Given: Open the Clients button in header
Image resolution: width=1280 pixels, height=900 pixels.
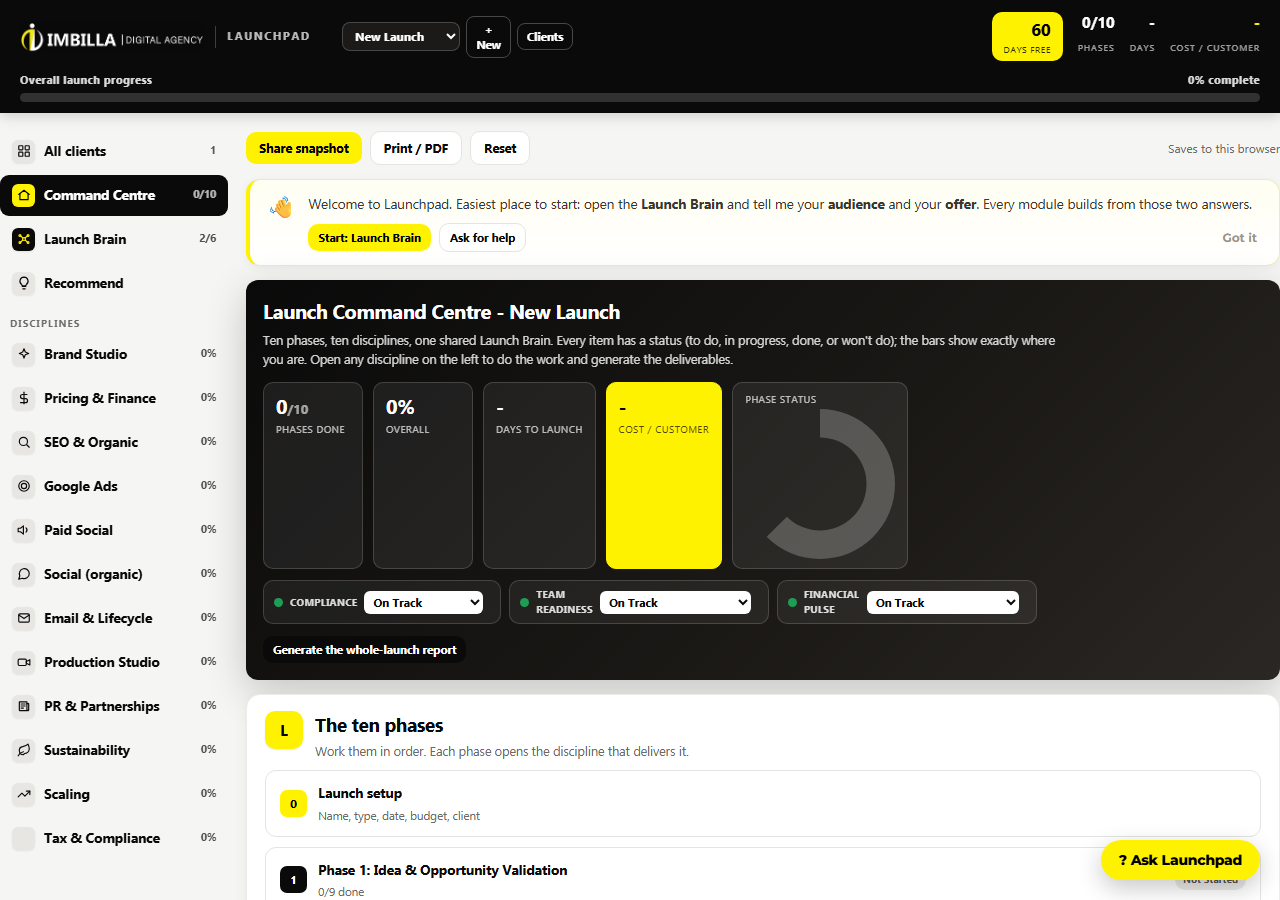Looking at the screenshot, I should point(545,37).
